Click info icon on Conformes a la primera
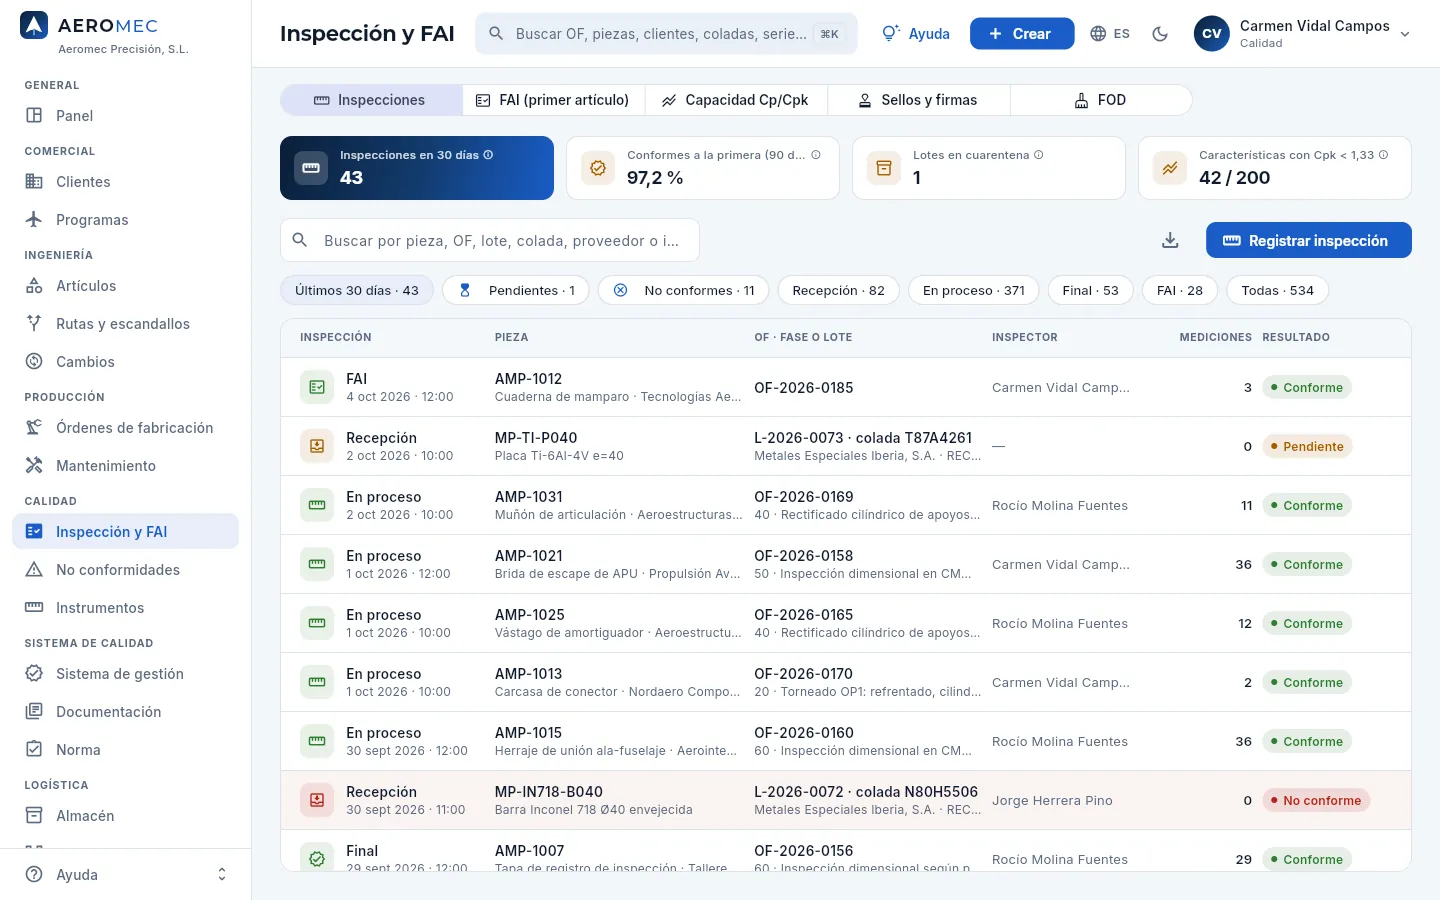Image resolution: width=1440 pixels, height=900 pixels. (x=816, y=155)
